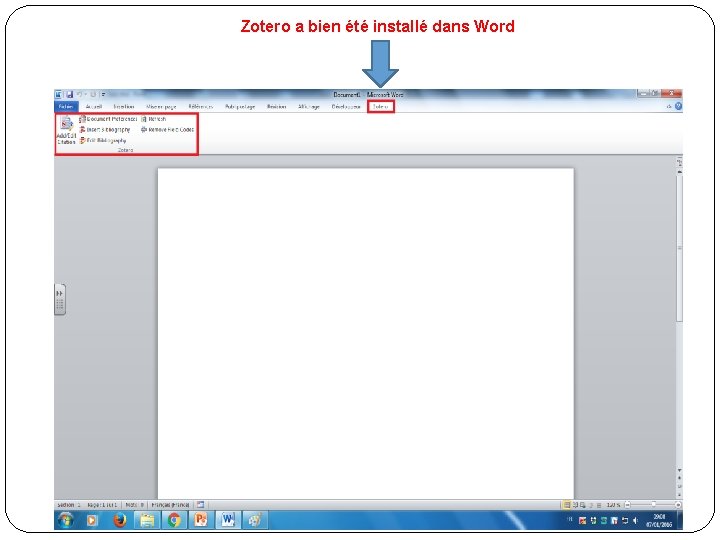Click the Section indicator in the status bar
The height and width of the screenshot is (540, 720).
point(68,505)
